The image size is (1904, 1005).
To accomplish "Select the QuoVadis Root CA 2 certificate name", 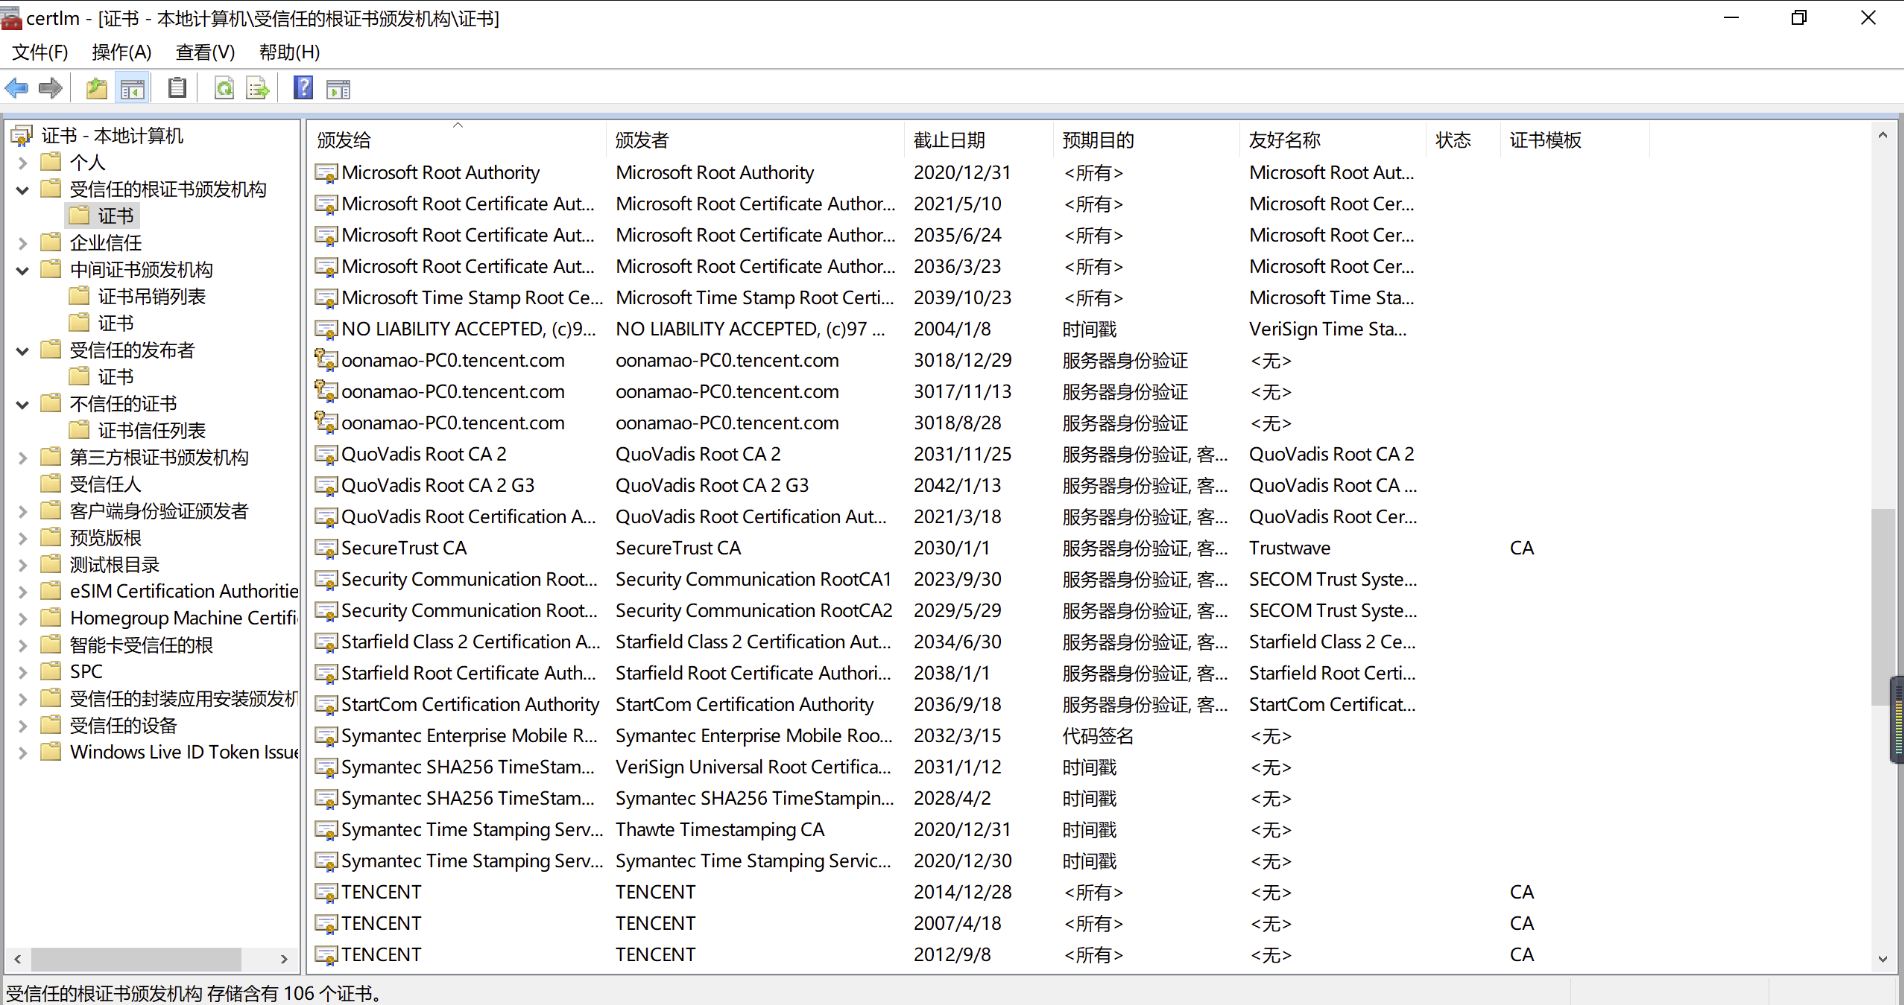I will [x=424, y=454].
